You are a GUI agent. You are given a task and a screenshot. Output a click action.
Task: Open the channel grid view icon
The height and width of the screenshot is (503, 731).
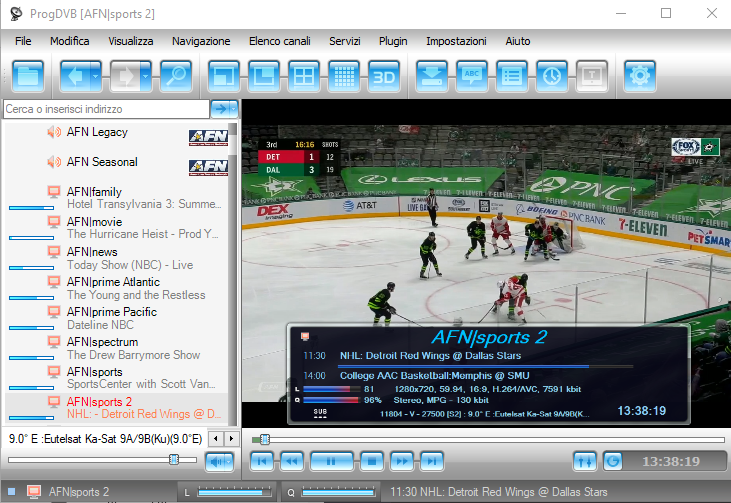[344, 76]
